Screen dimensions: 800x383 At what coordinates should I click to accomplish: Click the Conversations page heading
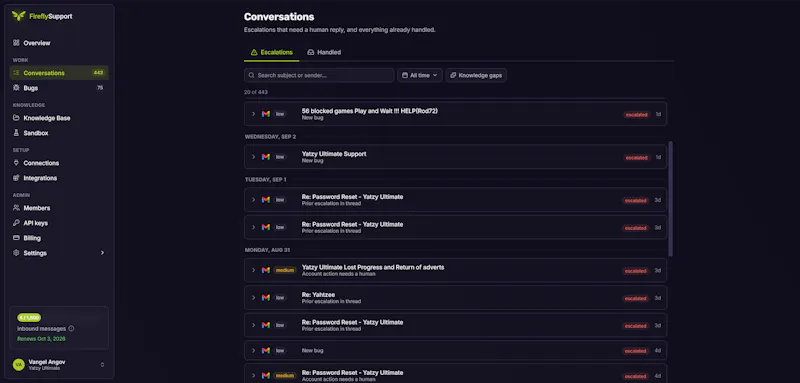coord(279,17)
